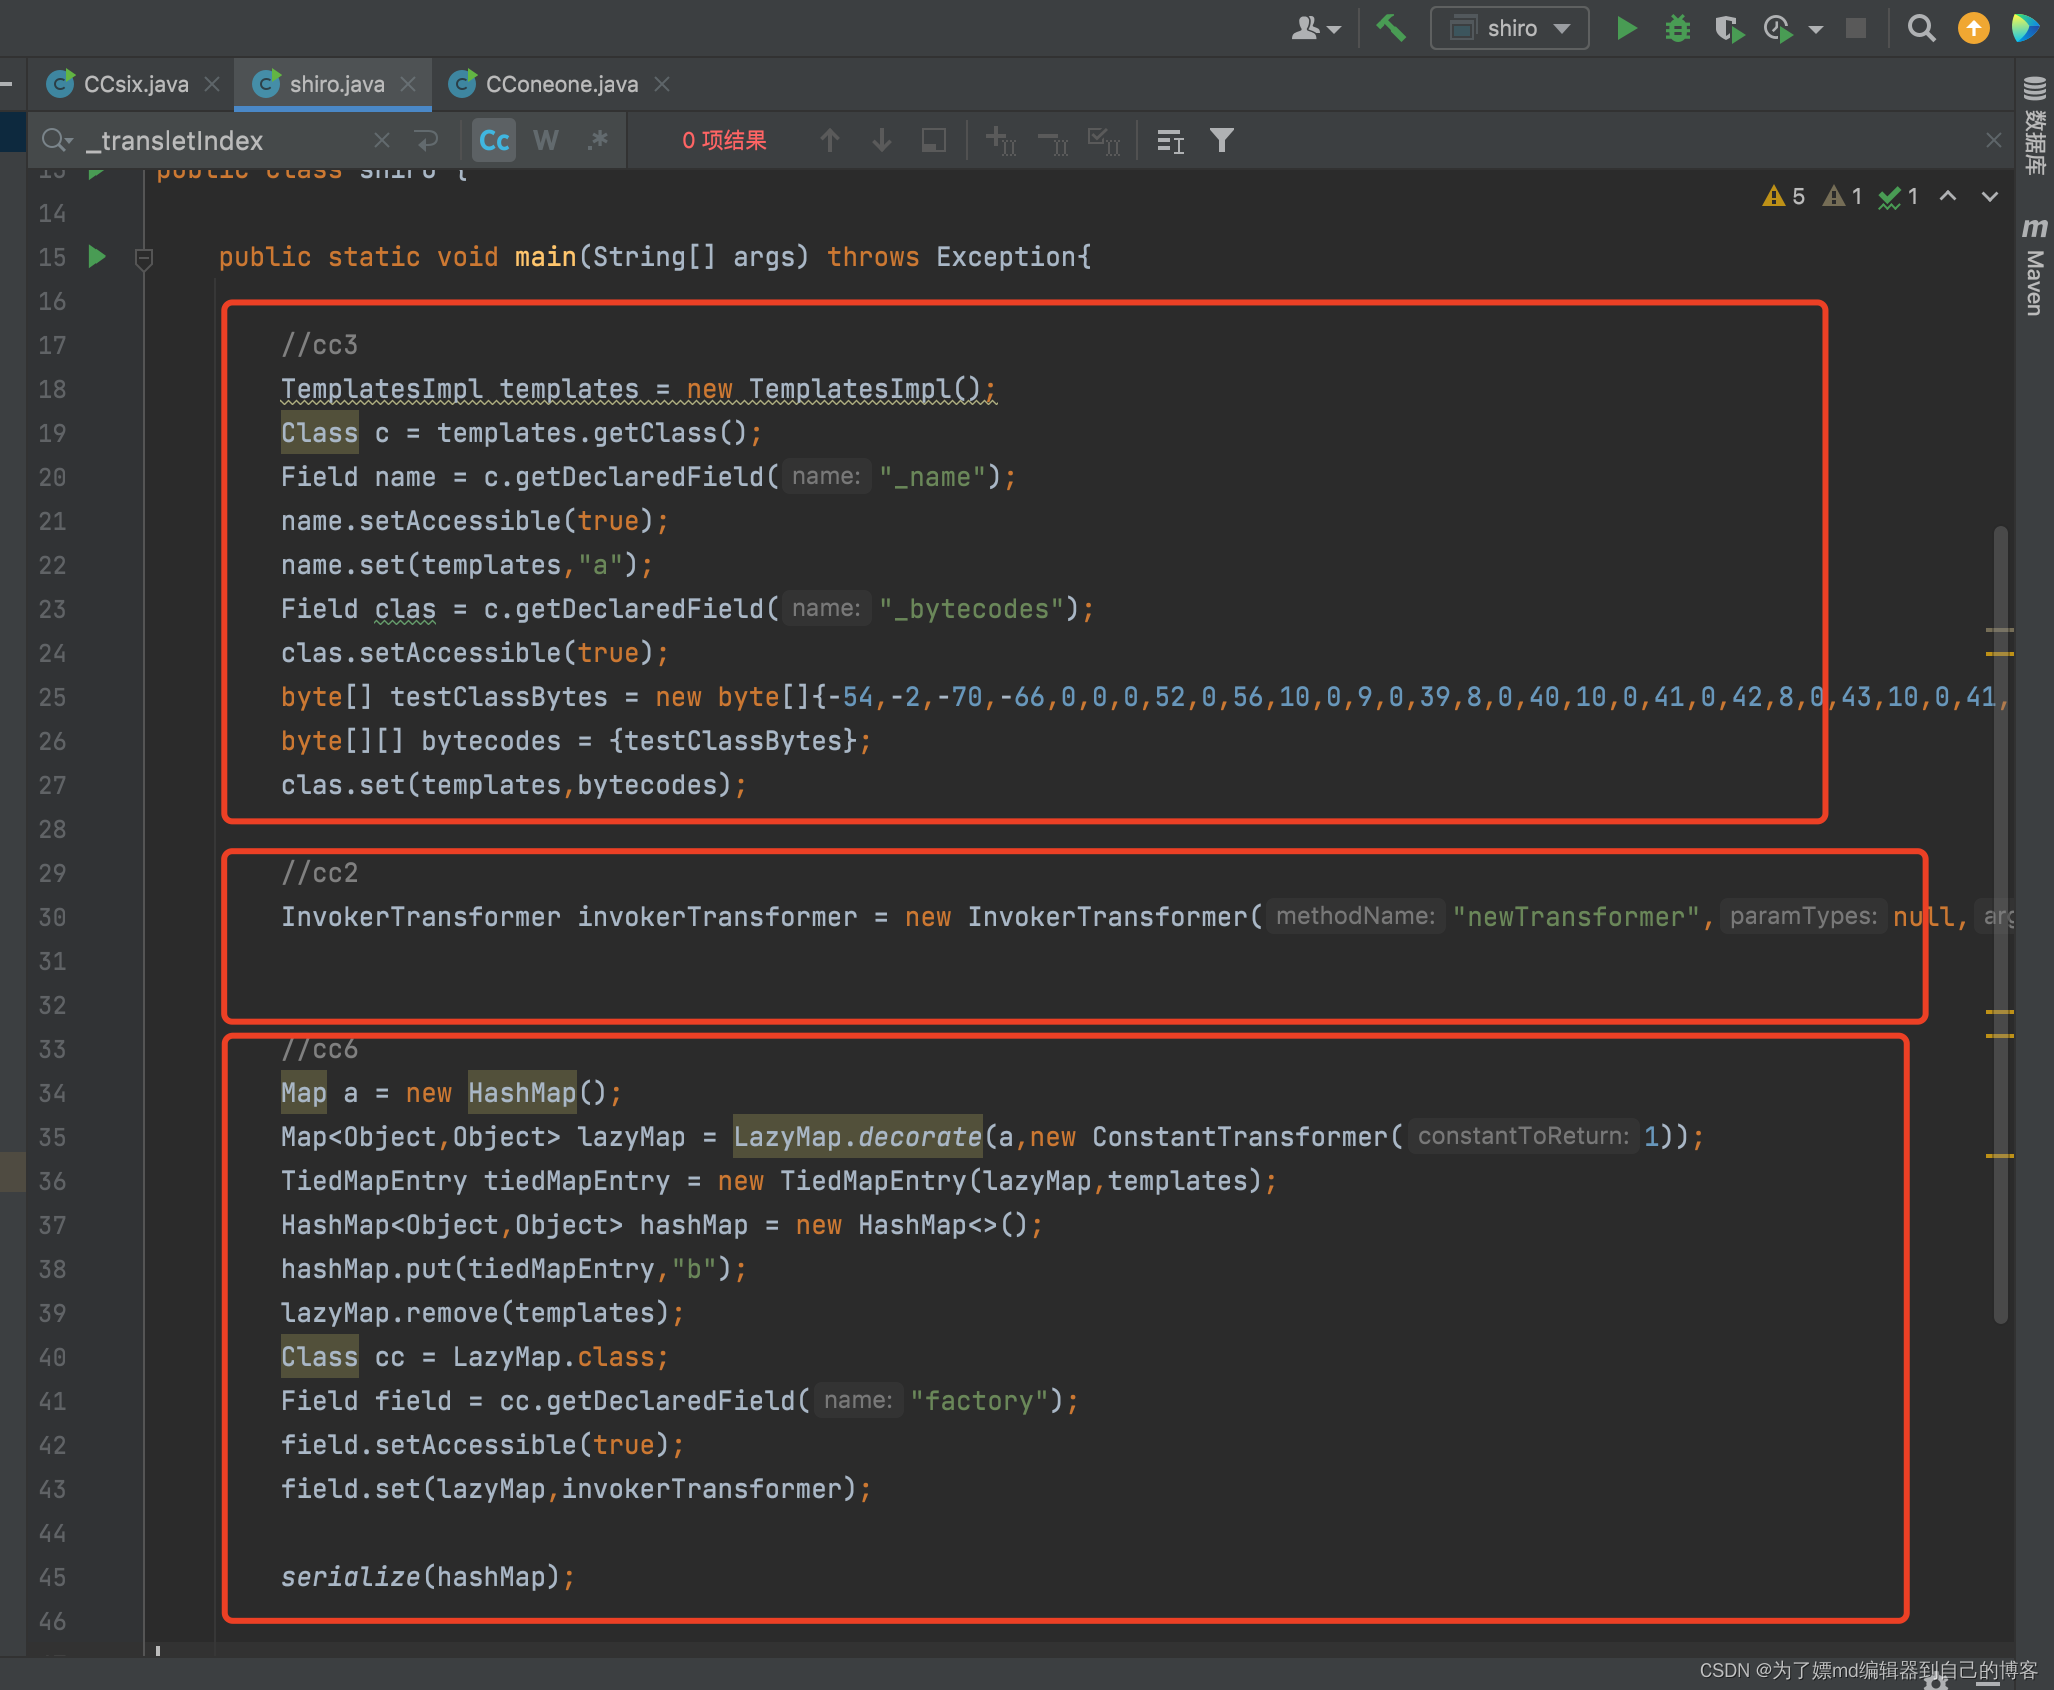Click the "newTransformer" string literal

[x=1576, y=917]
